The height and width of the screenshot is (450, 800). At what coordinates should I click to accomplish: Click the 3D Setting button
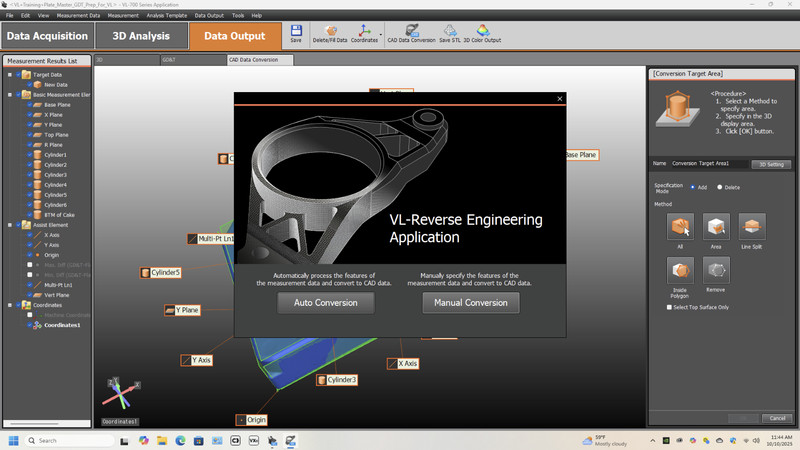coord(771,164)
